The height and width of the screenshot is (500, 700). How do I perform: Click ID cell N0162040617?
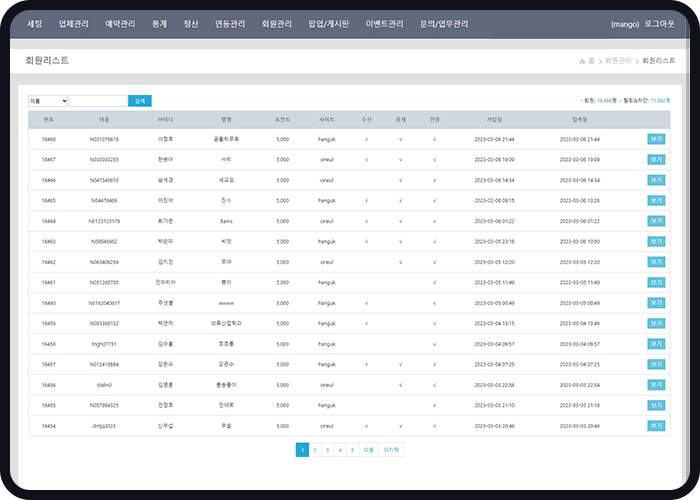[104, 303]
